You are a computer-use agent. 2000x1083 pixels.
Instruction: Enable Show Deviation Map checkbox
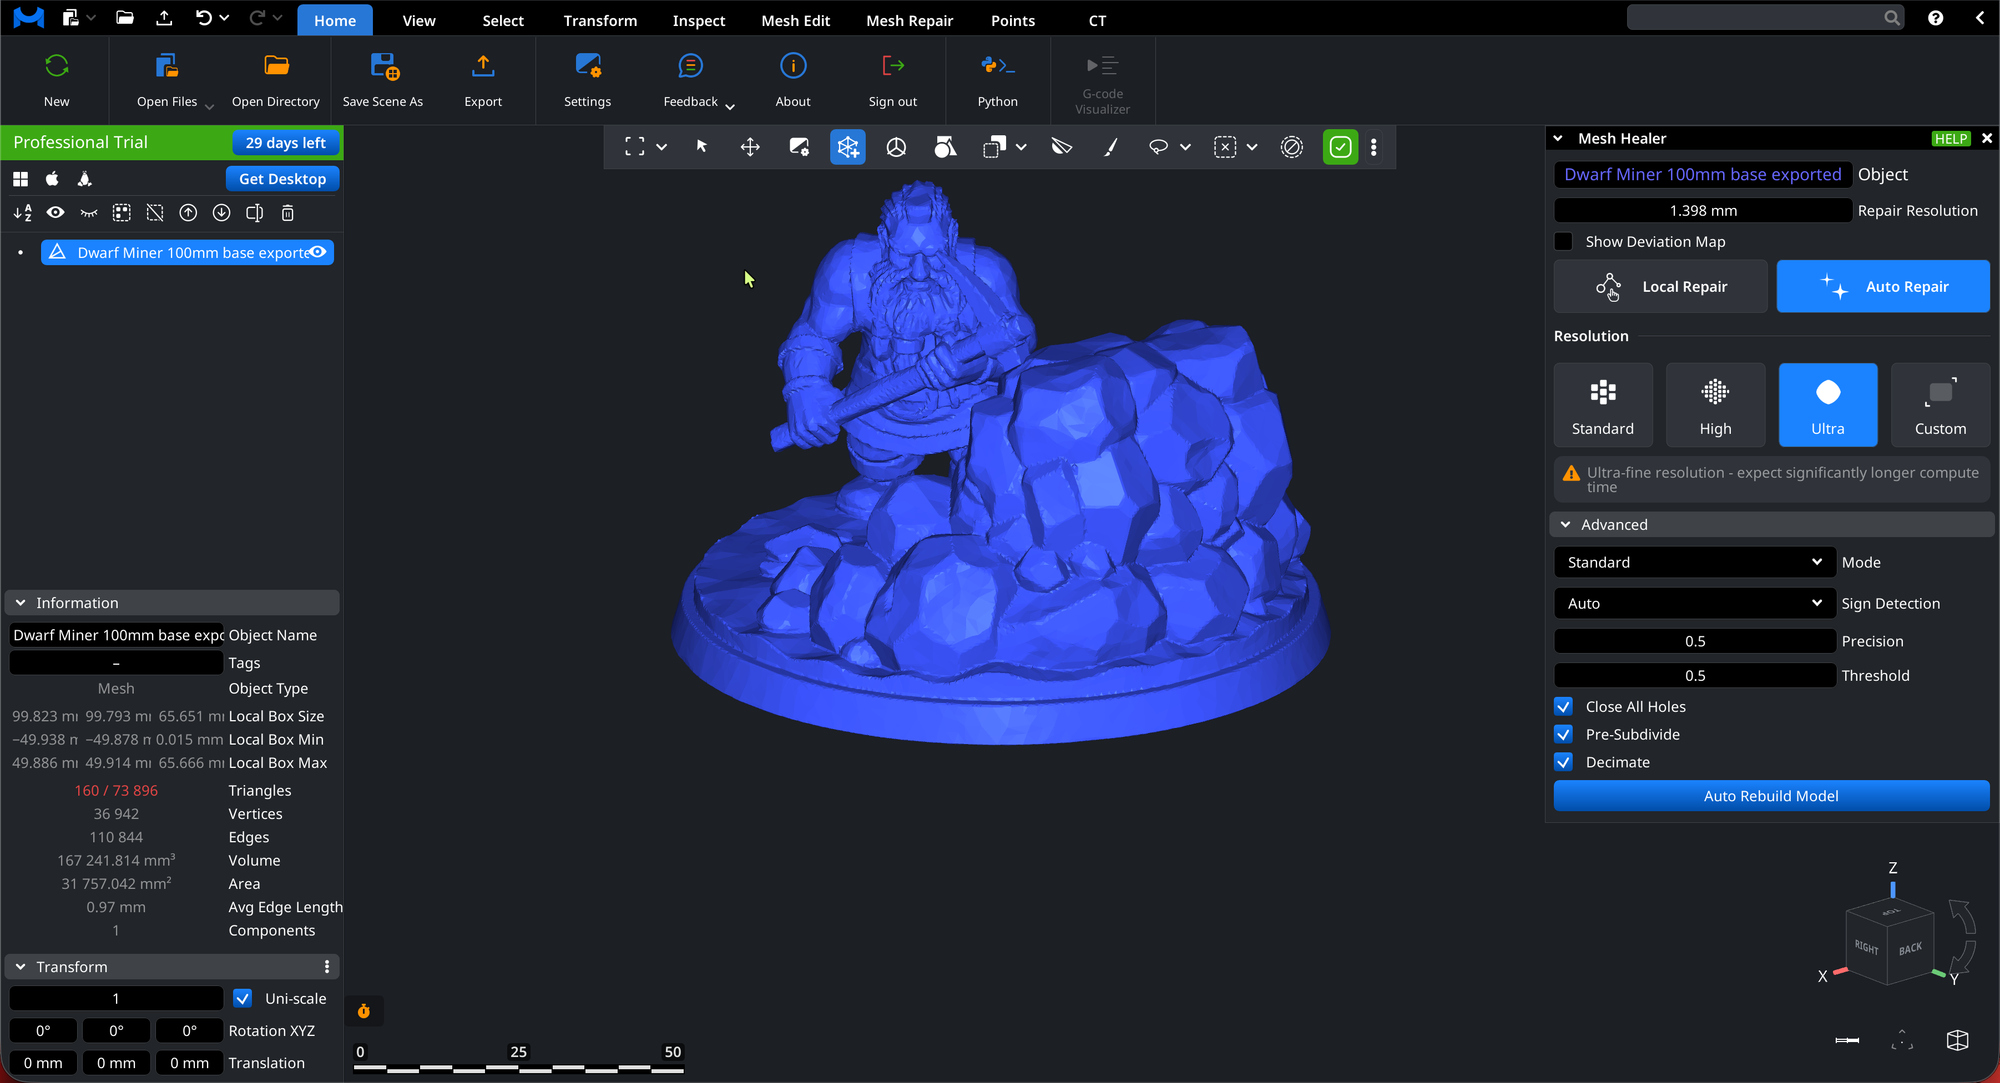click(x=1564, y=242)
